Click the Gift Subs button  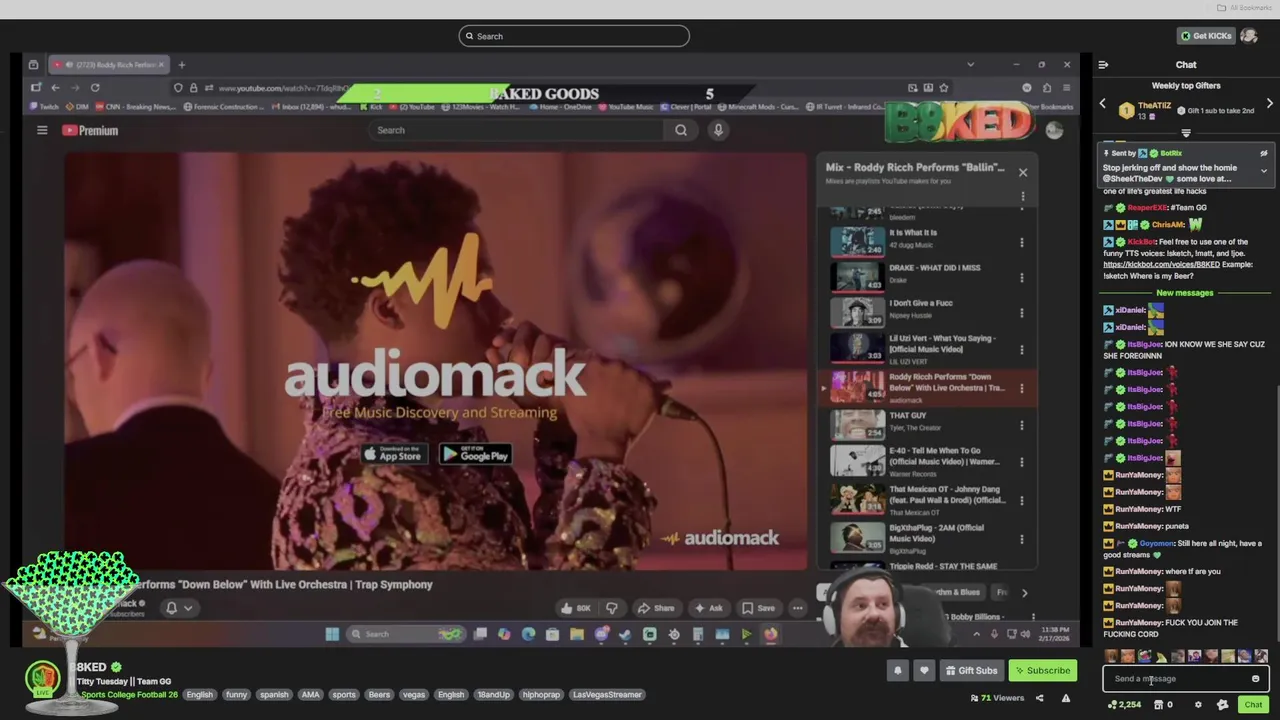(x=970, y=671)
